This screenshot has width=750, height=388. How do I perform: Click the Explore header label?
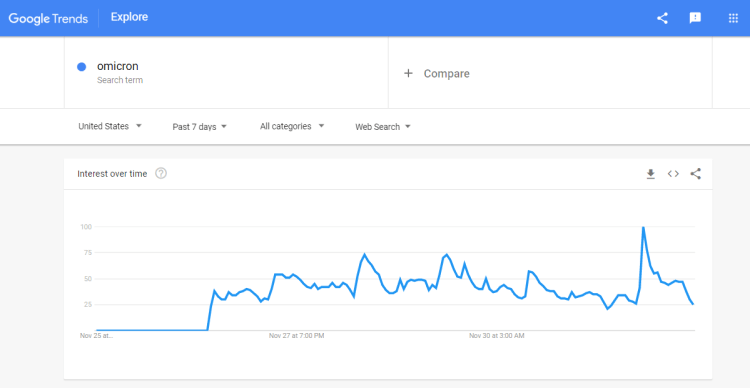click(x=129, y=17)
